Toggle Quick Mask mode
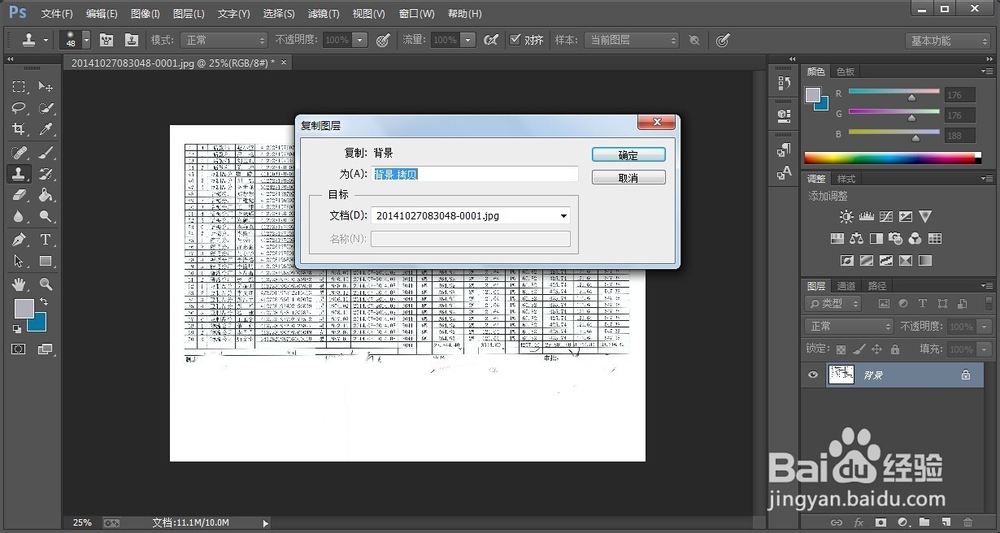The height and width of the screenshot is (533, 1000). click(18, 349)
